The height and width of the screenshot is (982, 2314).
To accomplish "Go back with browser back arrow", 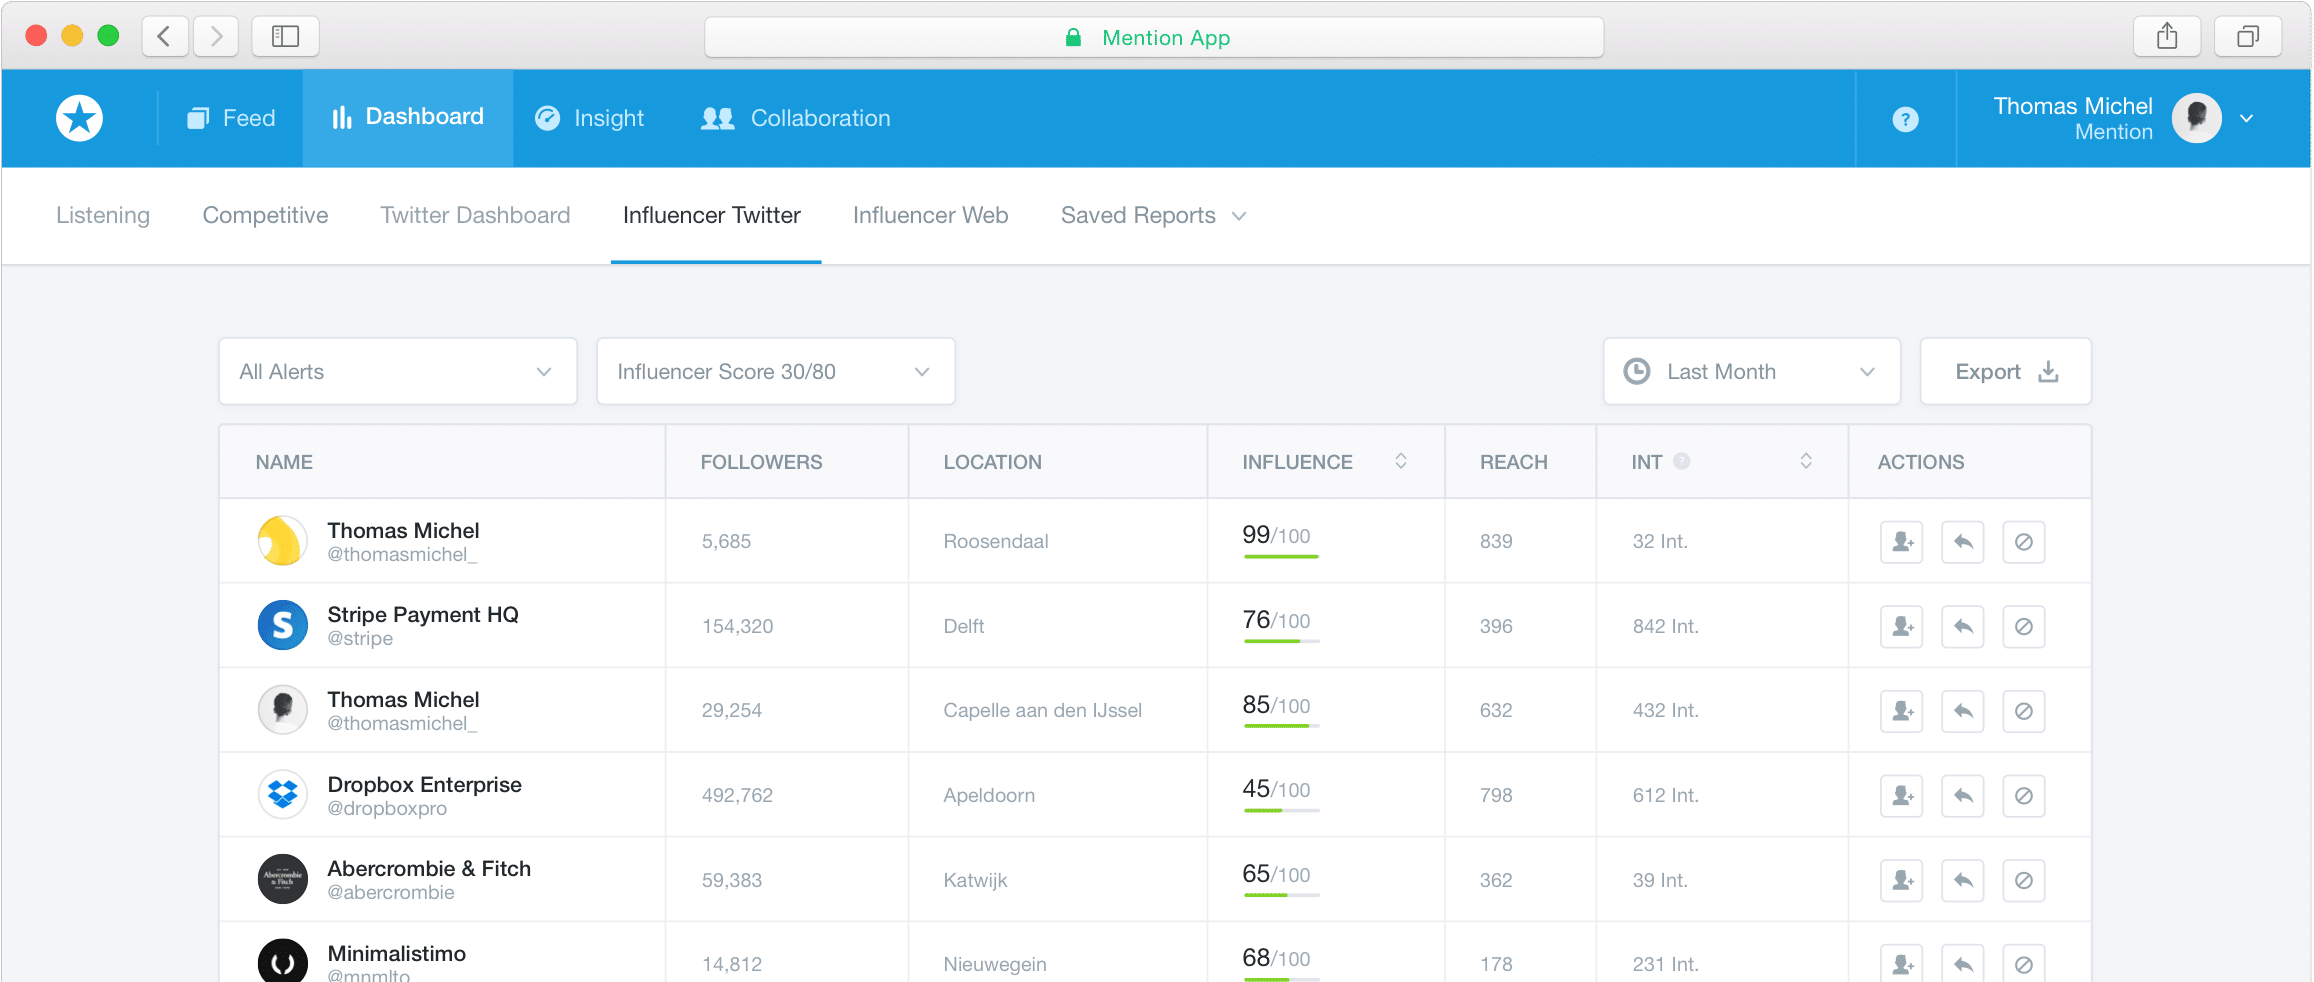I will pos(165,37).
